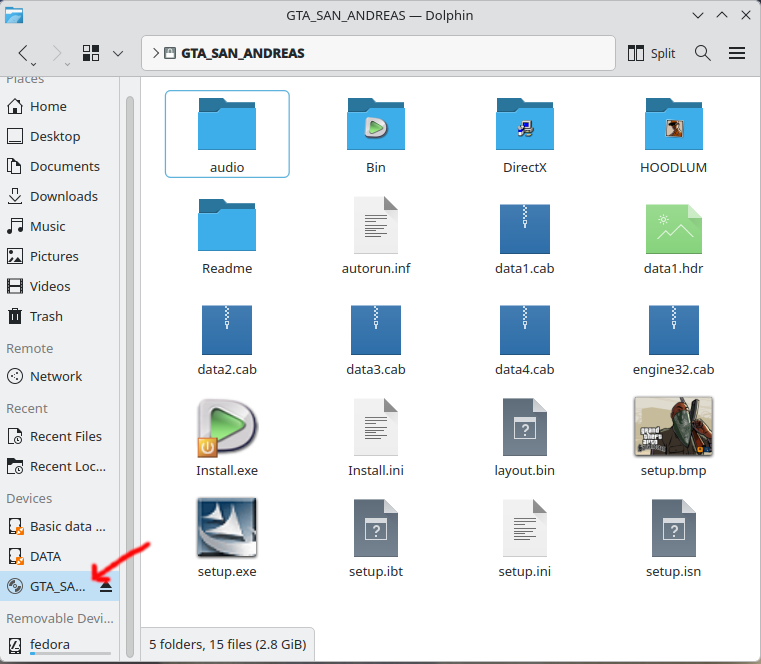This screenshot has height=664, width=761.
Task: Open Recent Locations entry
Action: pyautogui.click(x=59, y=466)
